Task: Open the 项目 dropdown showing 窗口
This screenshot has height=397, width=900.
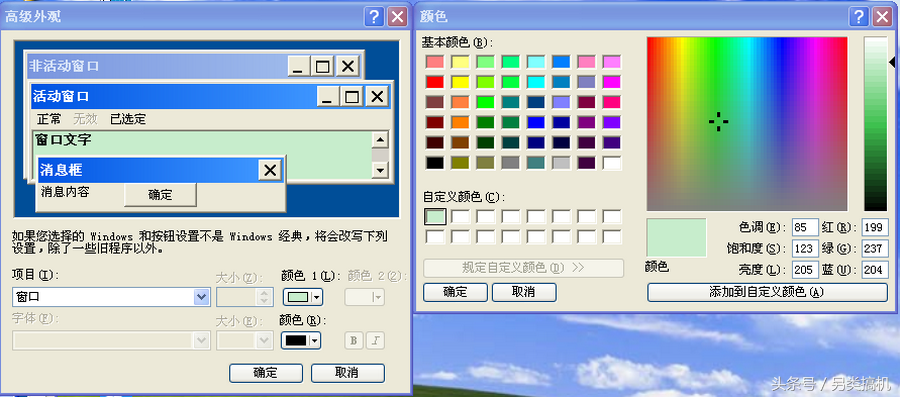Action: (111, 297)
